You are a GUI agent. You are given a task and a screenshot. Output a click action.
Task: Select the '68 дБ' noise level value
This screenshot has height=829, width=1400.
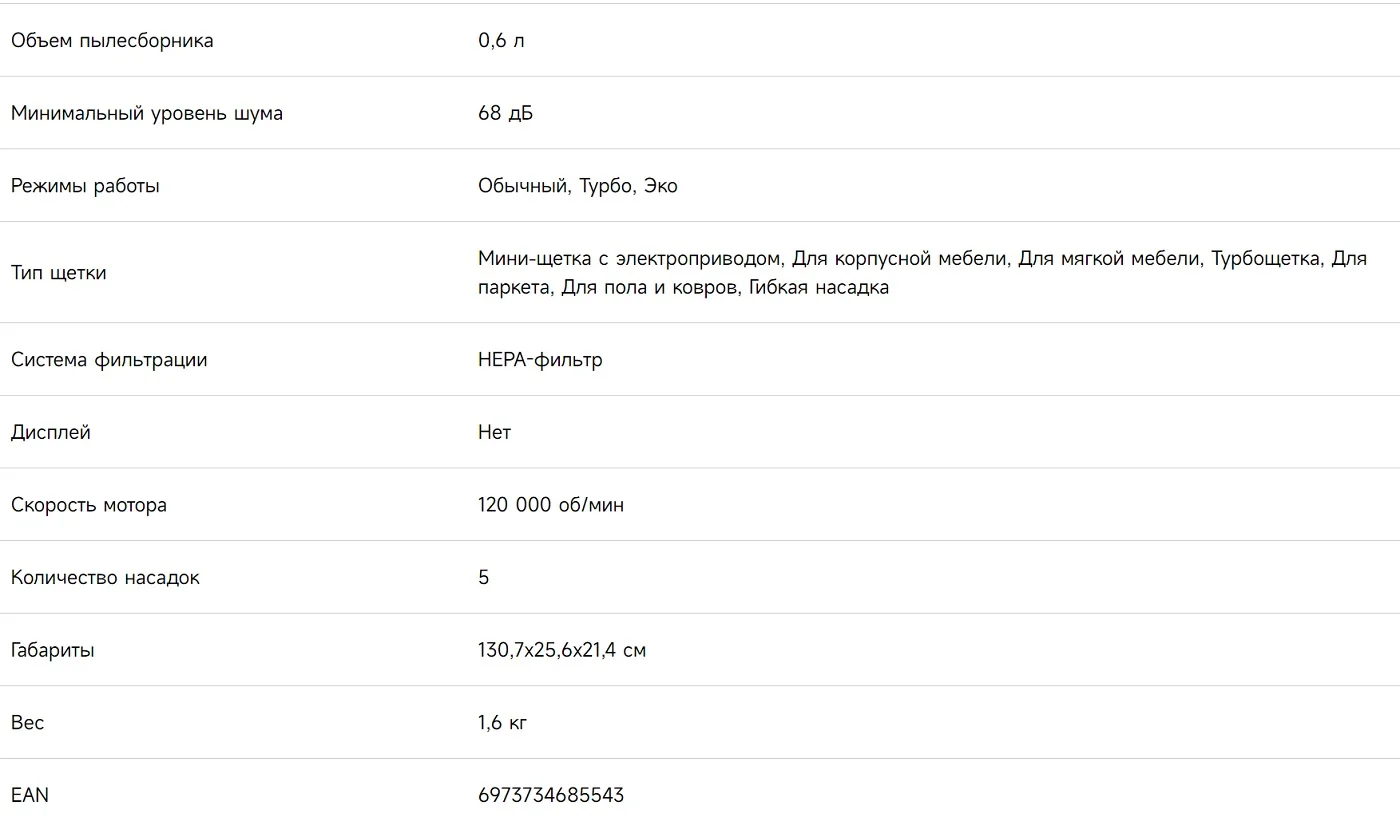pos(505,113)
